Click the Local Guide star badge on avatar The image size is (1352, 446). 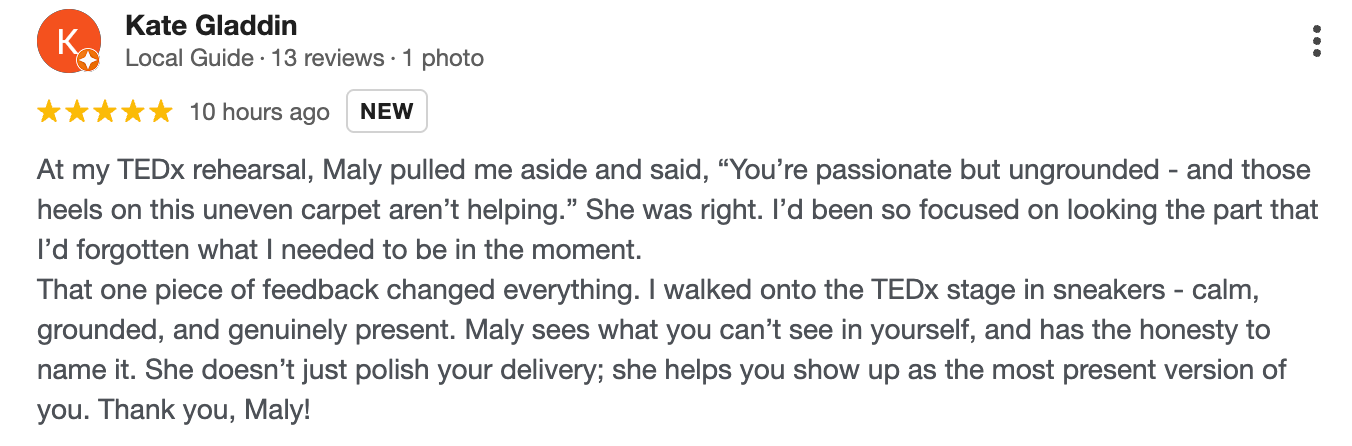[x=88, y=61]
